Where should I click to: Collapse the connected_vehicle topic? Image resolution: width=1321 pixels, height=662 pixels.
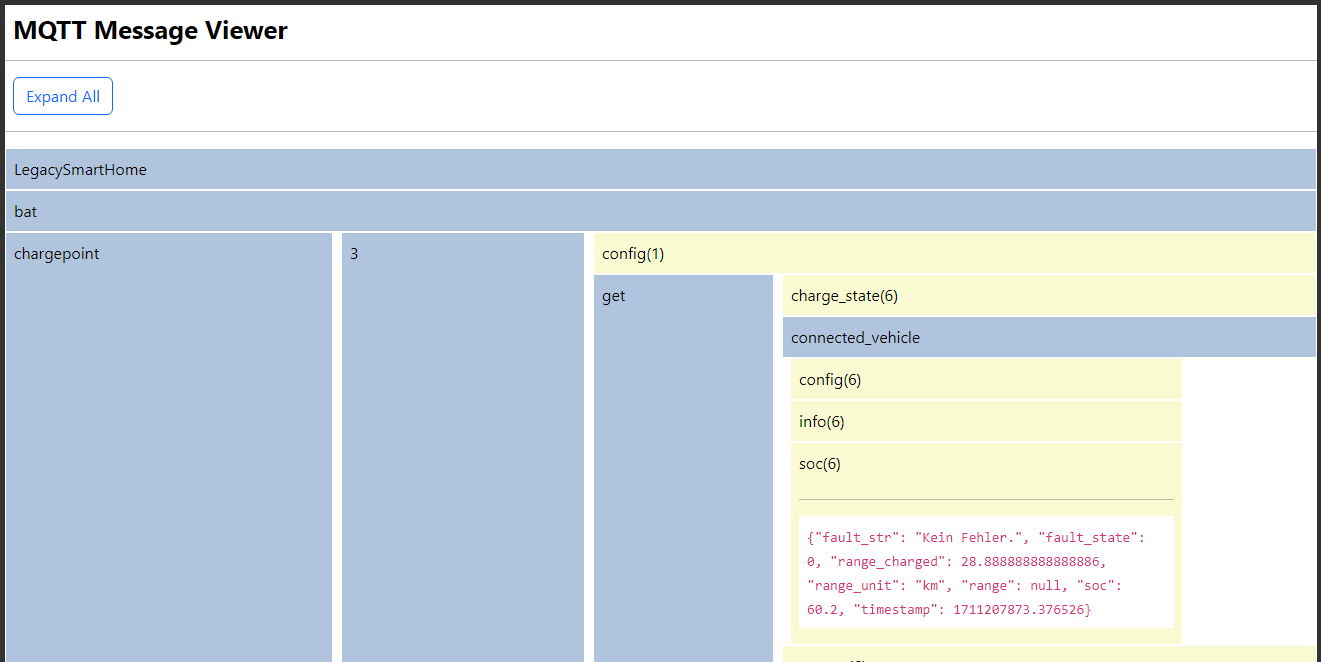[x=855, y=338]
